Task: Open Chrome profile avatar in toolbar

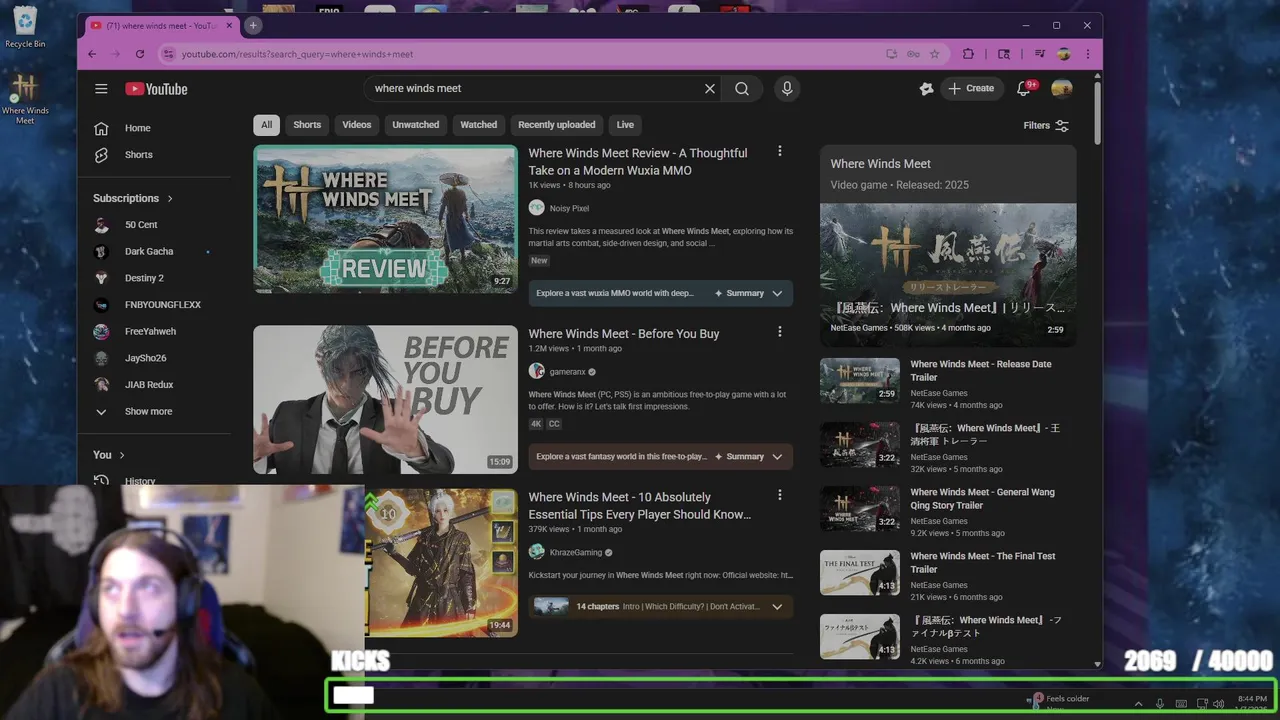Action: coord(1064,54)
